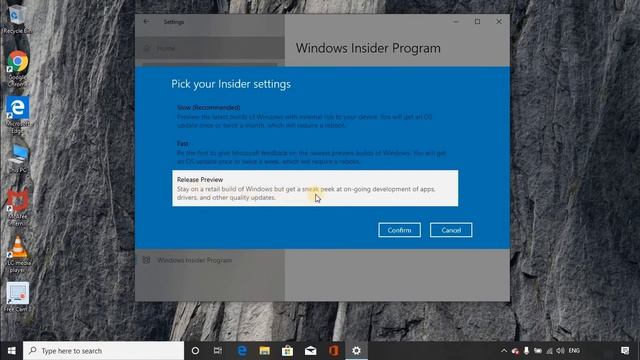Close the Settings window
This screenshot has height=360, width=640.
coord(499,22)
